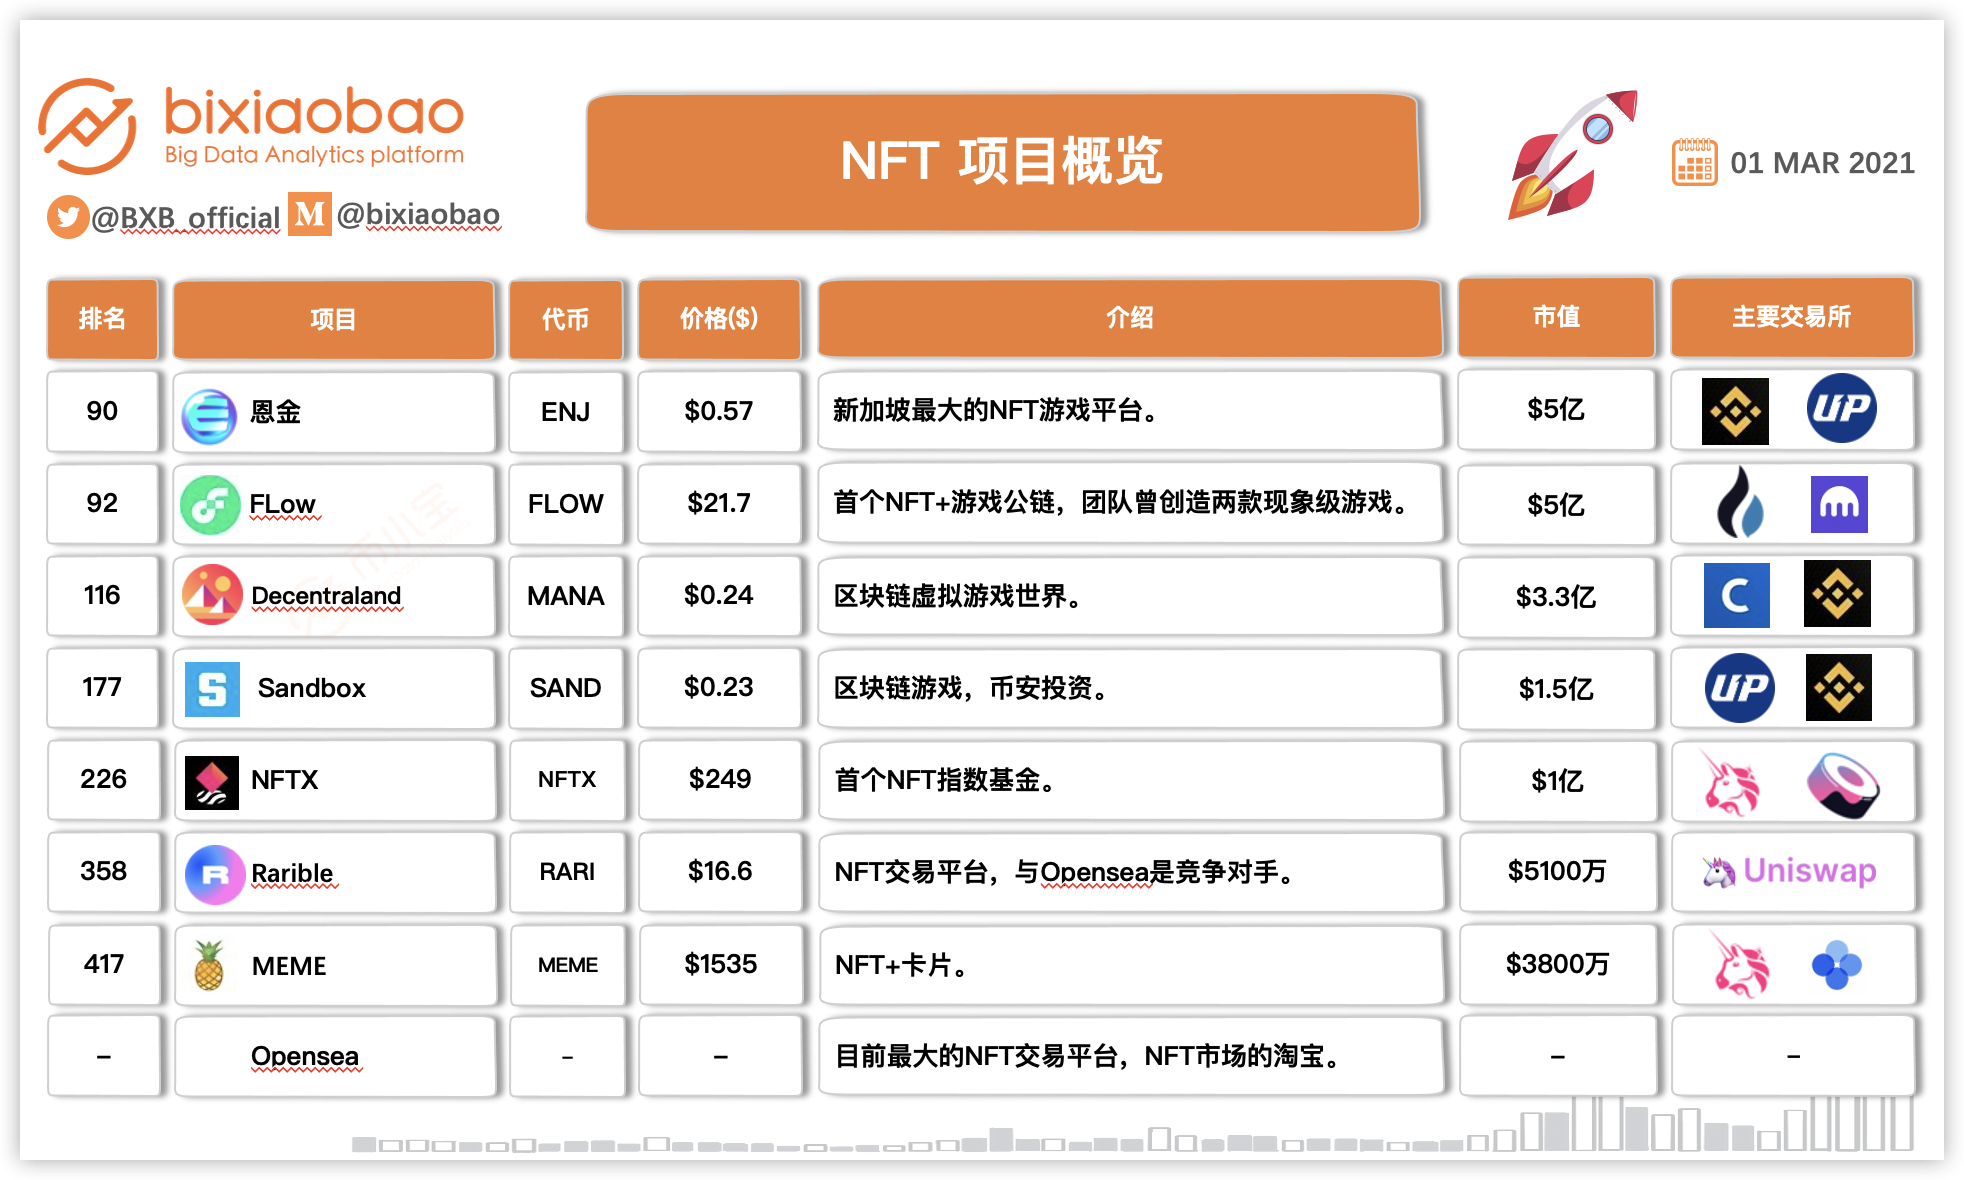Viewport: 1964px width, 1180px height.
Task: Click the 介绍 column header
Action: click(x=1130, y=318)
